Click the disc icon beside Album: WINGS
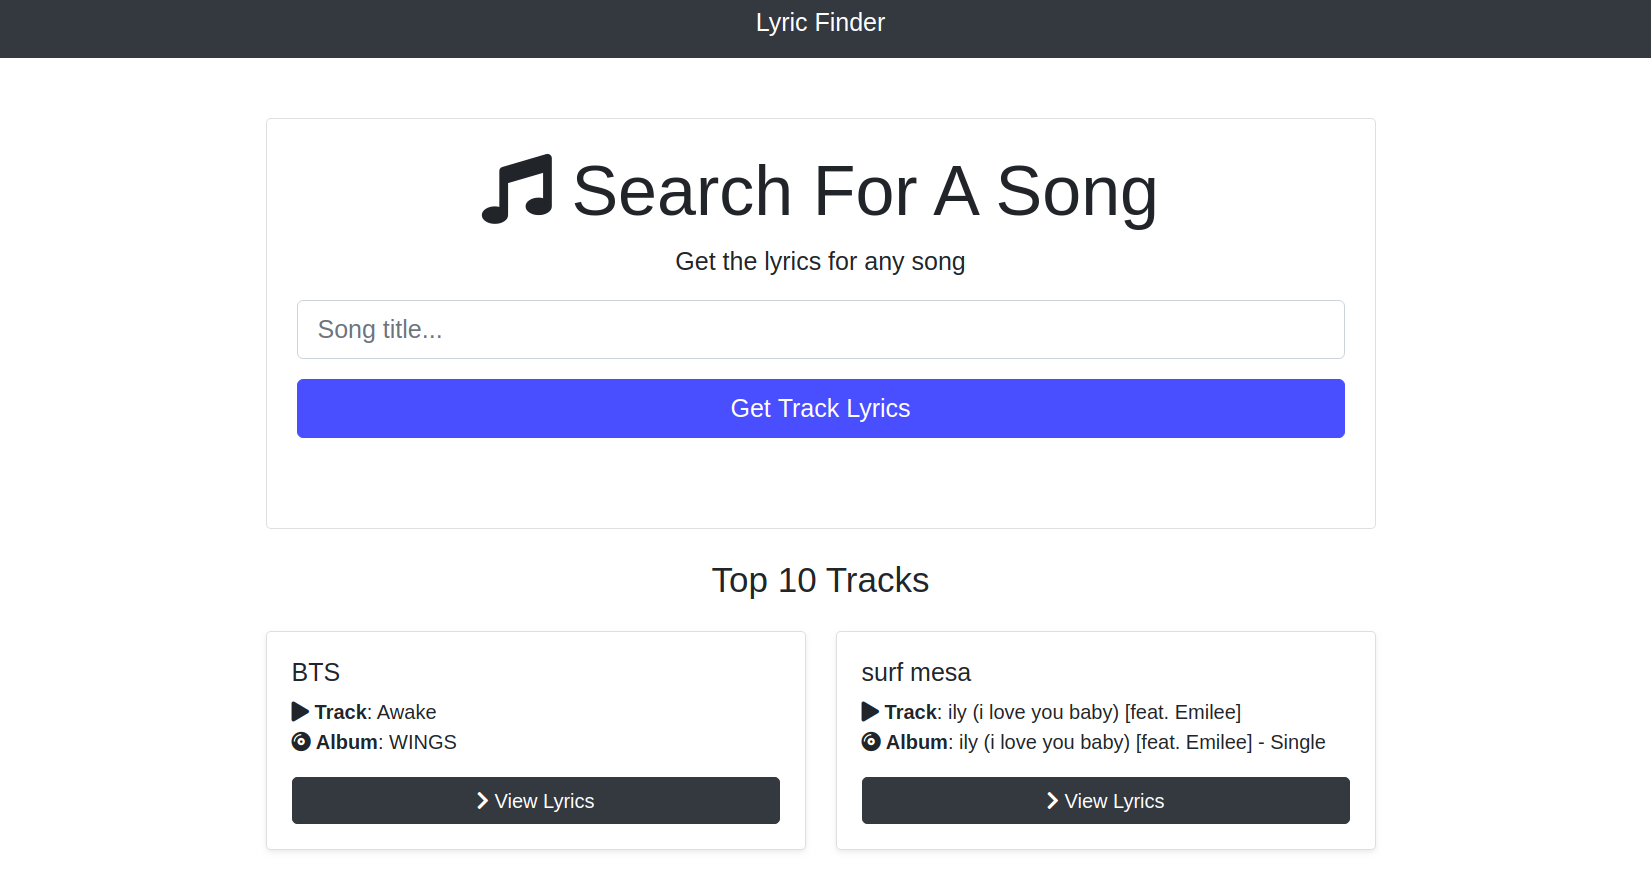Image resolution: width=1651 pixels, height=869 pixels. 301,741
